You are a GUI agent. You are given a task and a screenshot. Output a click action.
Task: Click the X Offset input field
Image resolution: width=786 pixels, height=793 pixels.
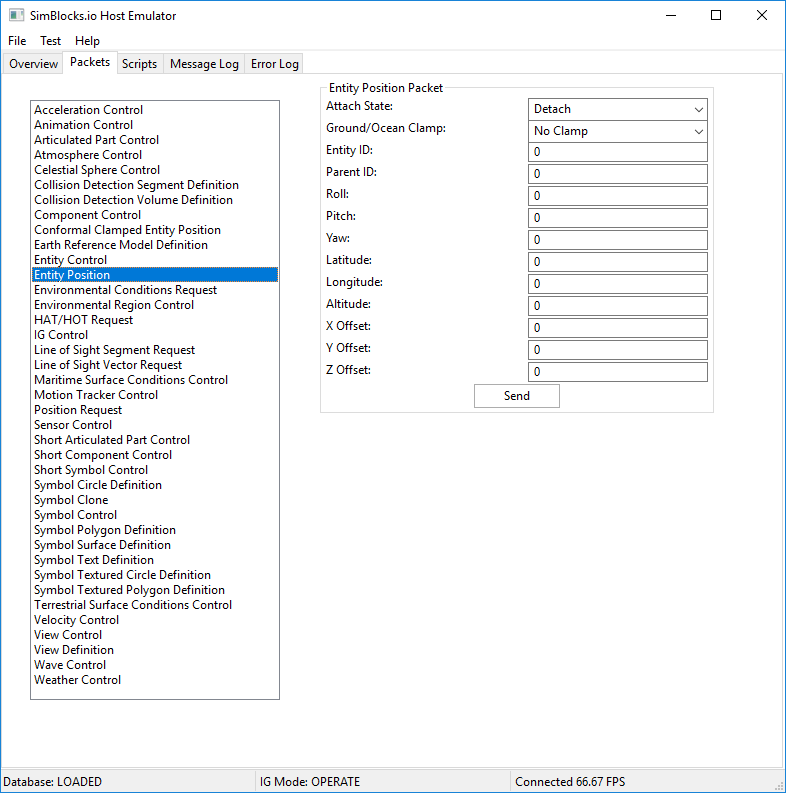(618, 328)
